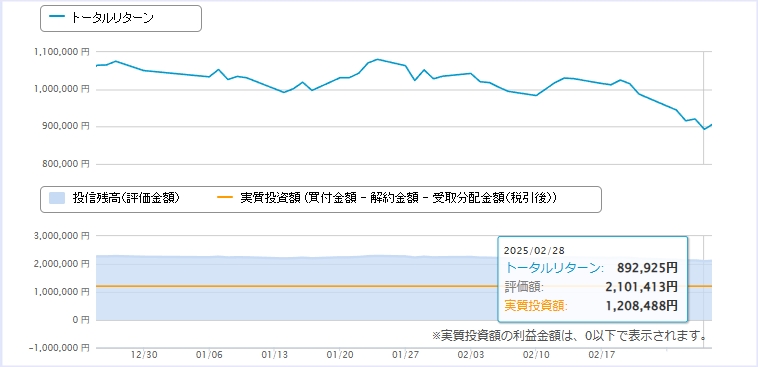Select the 01/06 date label on axis
The height and width of the screenshot is (367, 758).
tap(209, 355)
